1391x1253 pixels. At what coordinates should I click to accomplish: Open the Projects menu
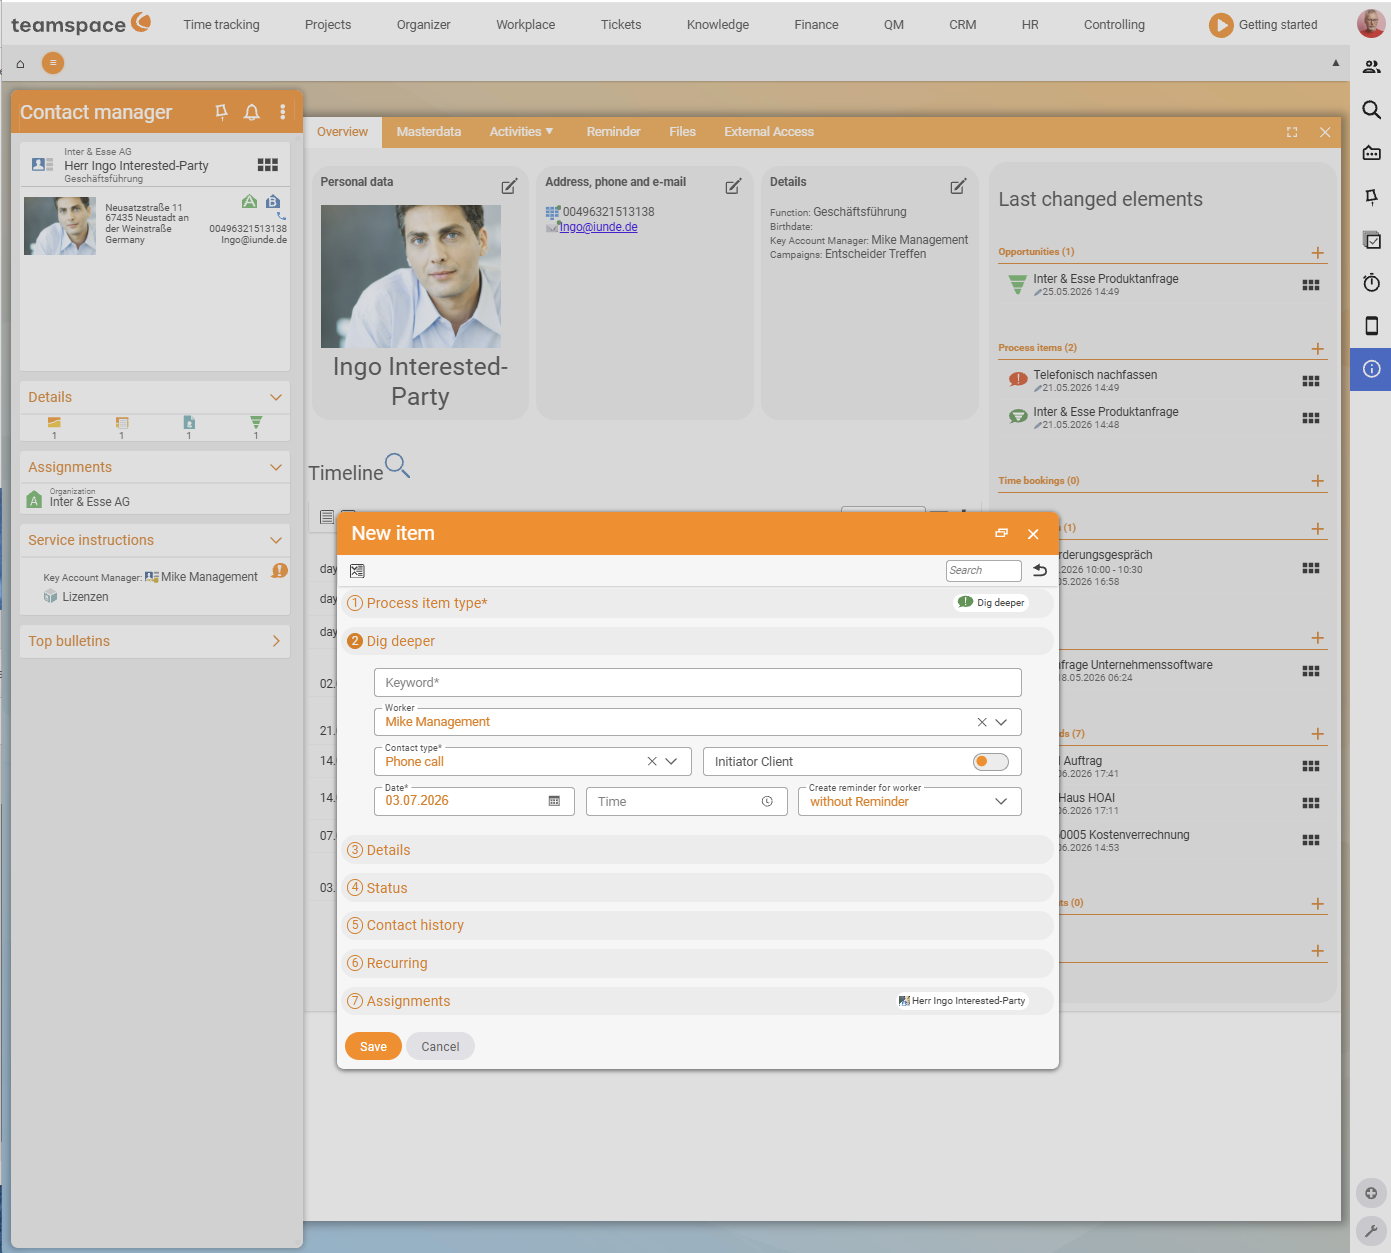328,25
